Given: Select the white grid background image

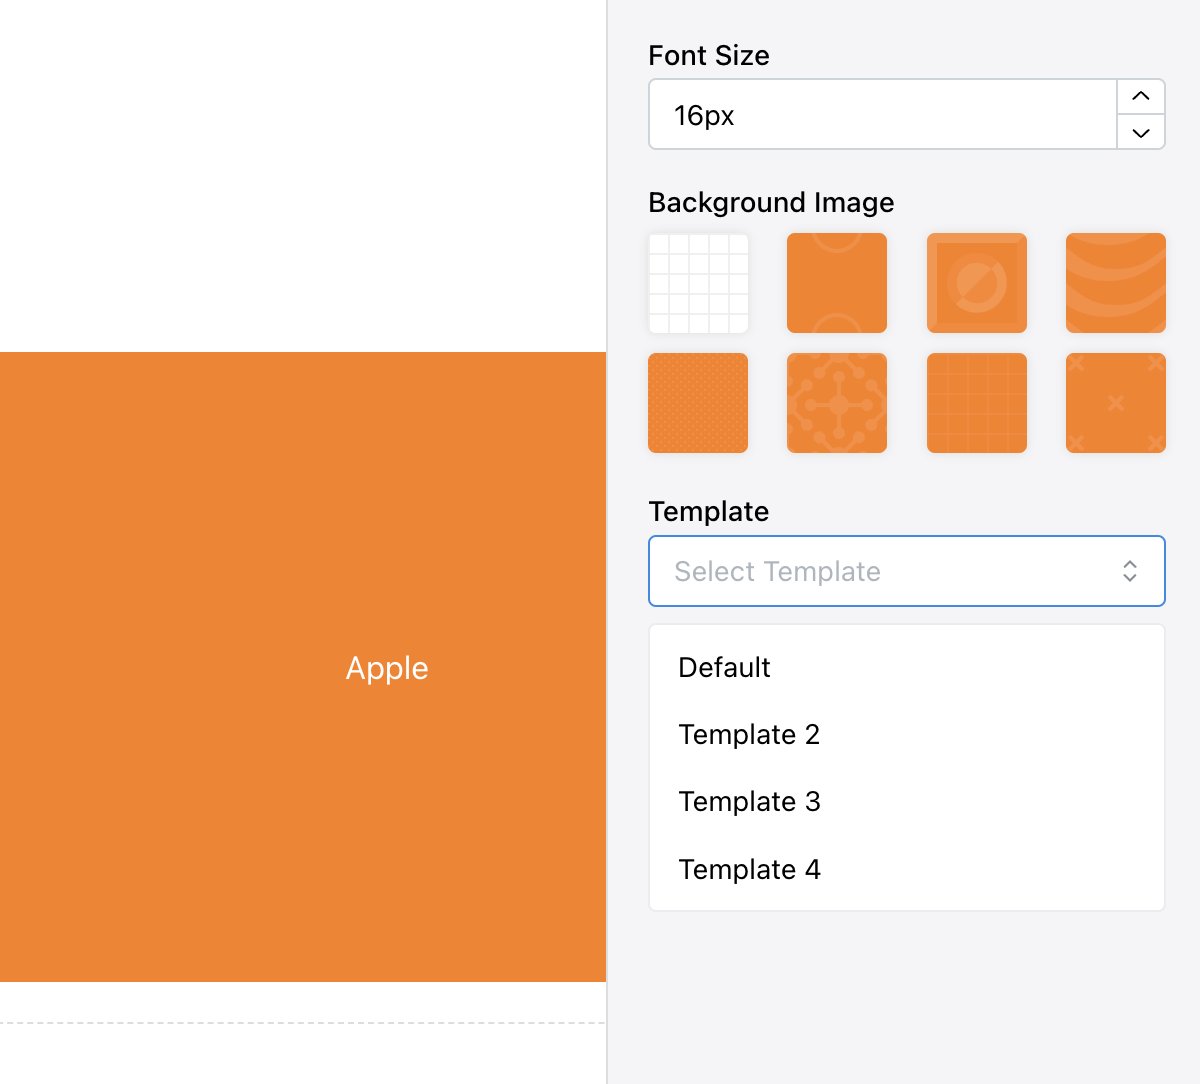Looking at the screenshot, I should pyautogui.click(x=698, y=283).
